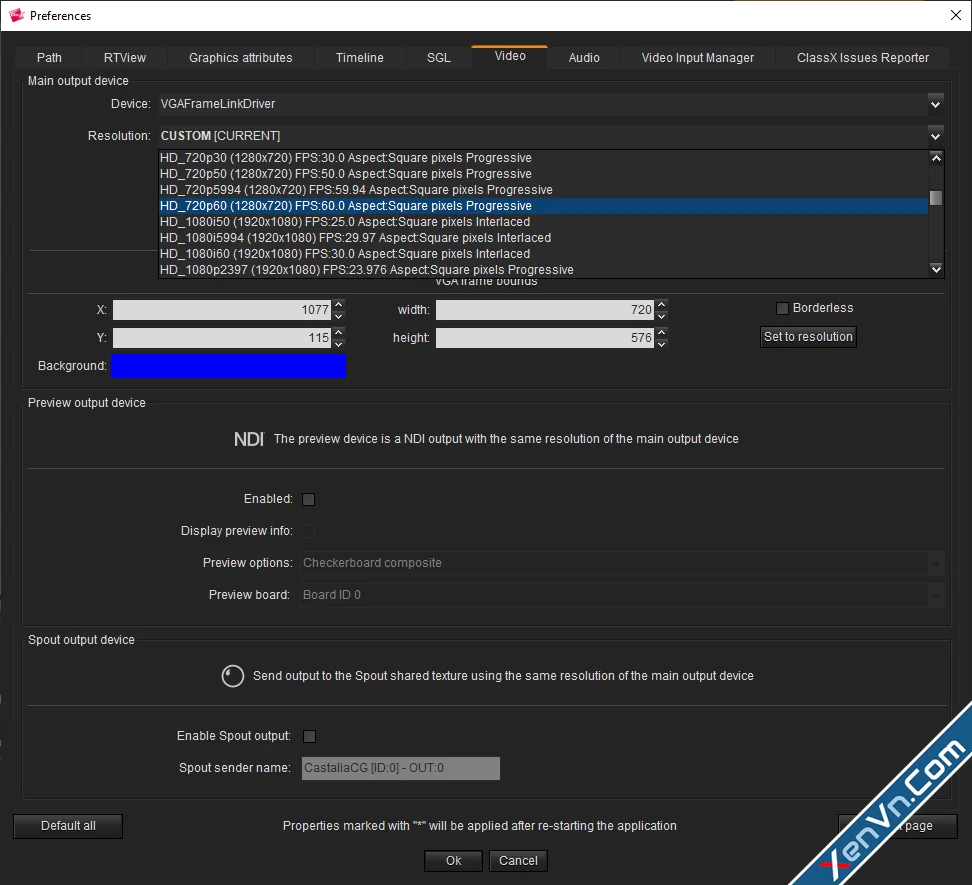Close the Preferences window
The height and width of the screenshot is (885, 972).
956,15
